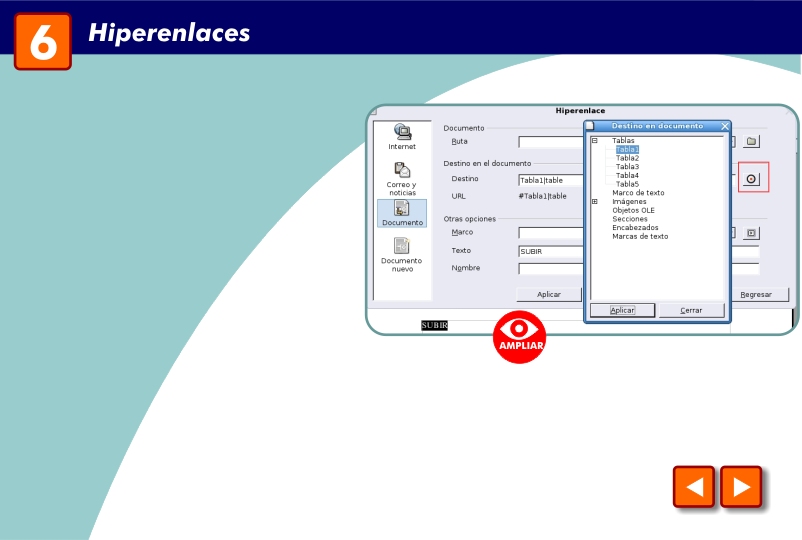Click the events icon beside Marco field

751,233
